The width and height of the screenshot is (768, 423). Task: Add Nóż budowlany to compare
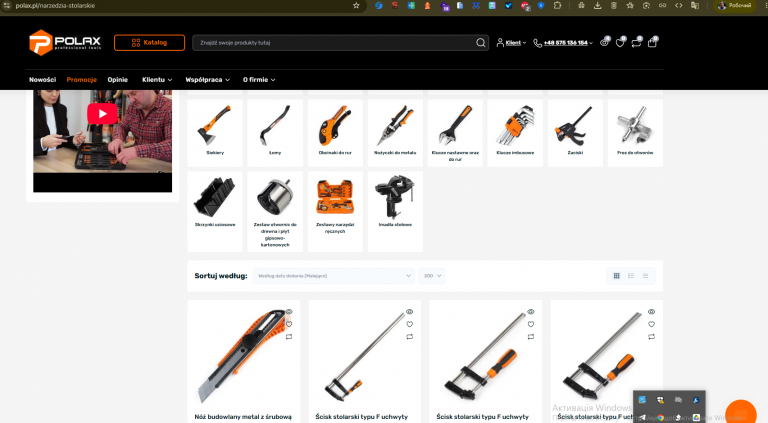289,337
